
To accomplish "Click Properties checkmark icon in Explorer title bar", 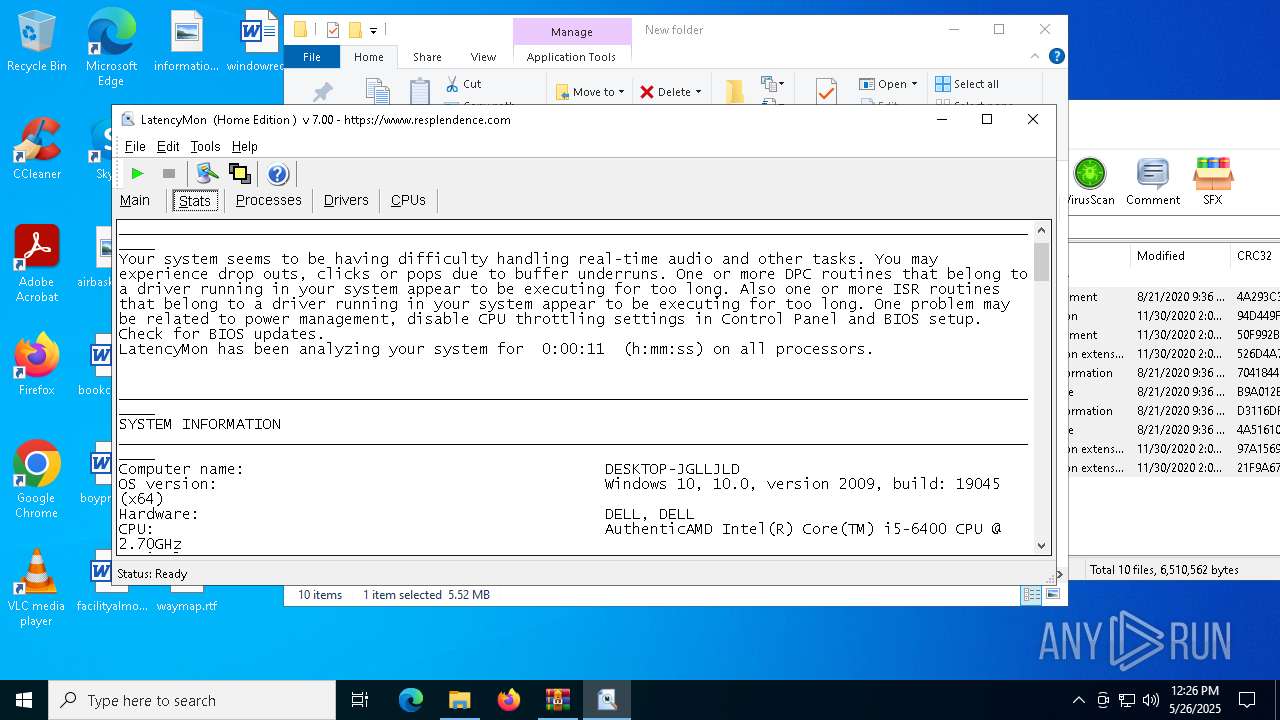I will pos(333,30).
